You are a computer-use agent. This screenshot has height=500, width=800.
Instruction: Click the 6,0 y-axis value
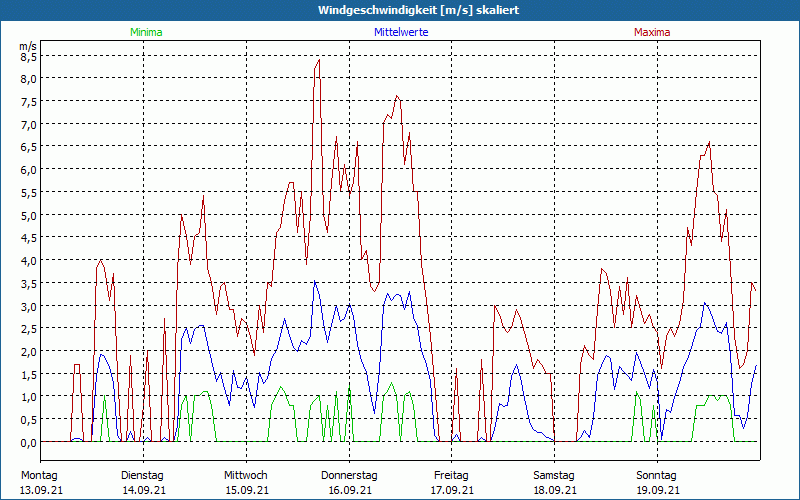pyautogui.click(x=29, y=170)
